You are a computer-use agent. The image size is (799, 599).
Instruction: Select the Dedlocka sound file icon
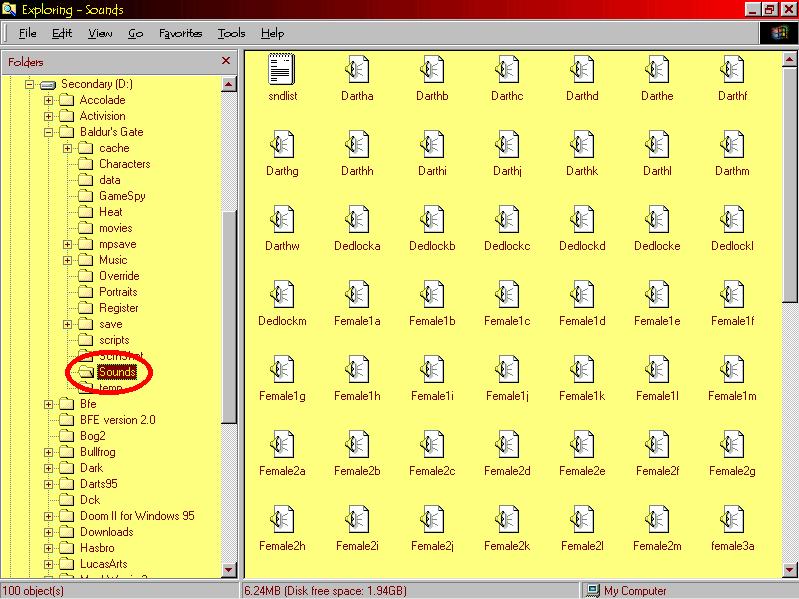[357, 221]
